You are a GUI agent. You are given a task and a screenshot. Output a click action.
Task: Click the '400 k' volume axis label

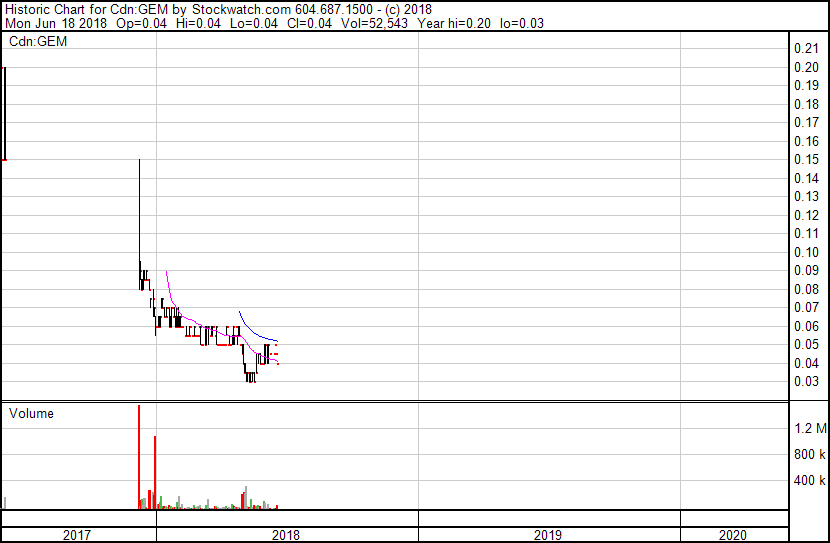tap(810, 481)
